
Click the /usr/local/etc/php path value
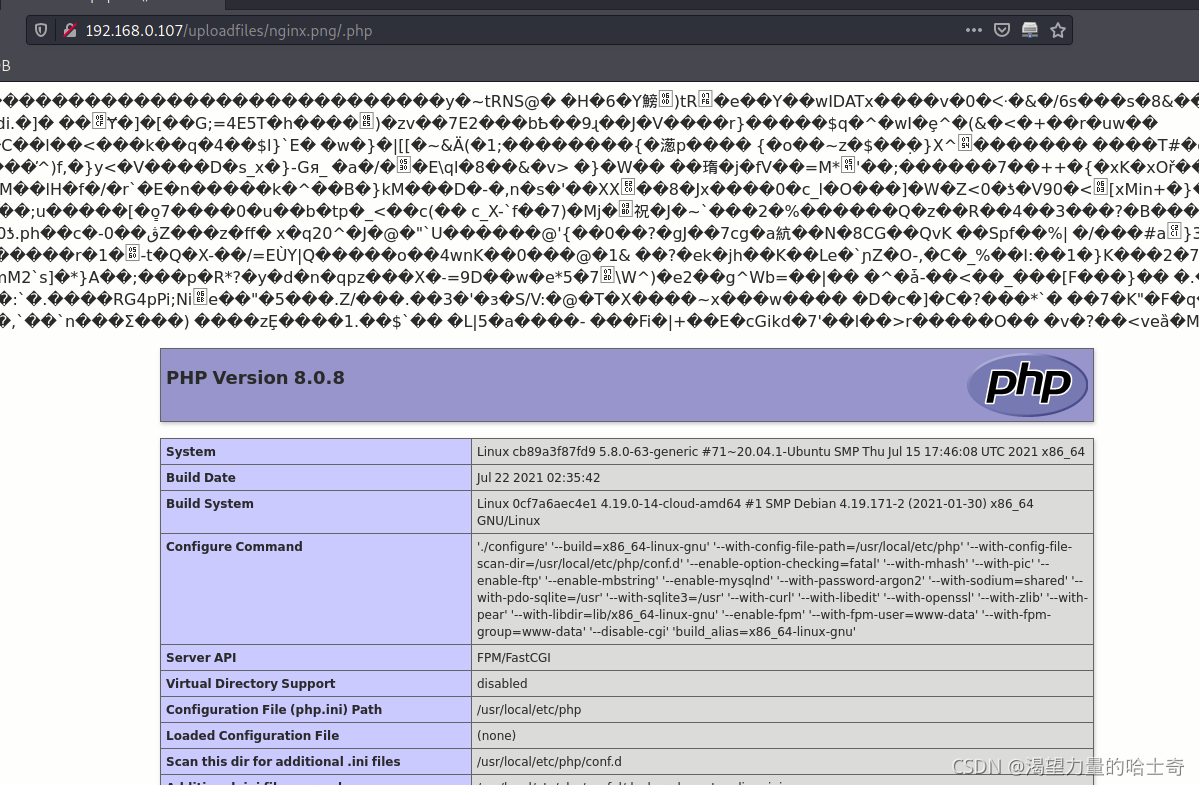(x=529, y=709)
